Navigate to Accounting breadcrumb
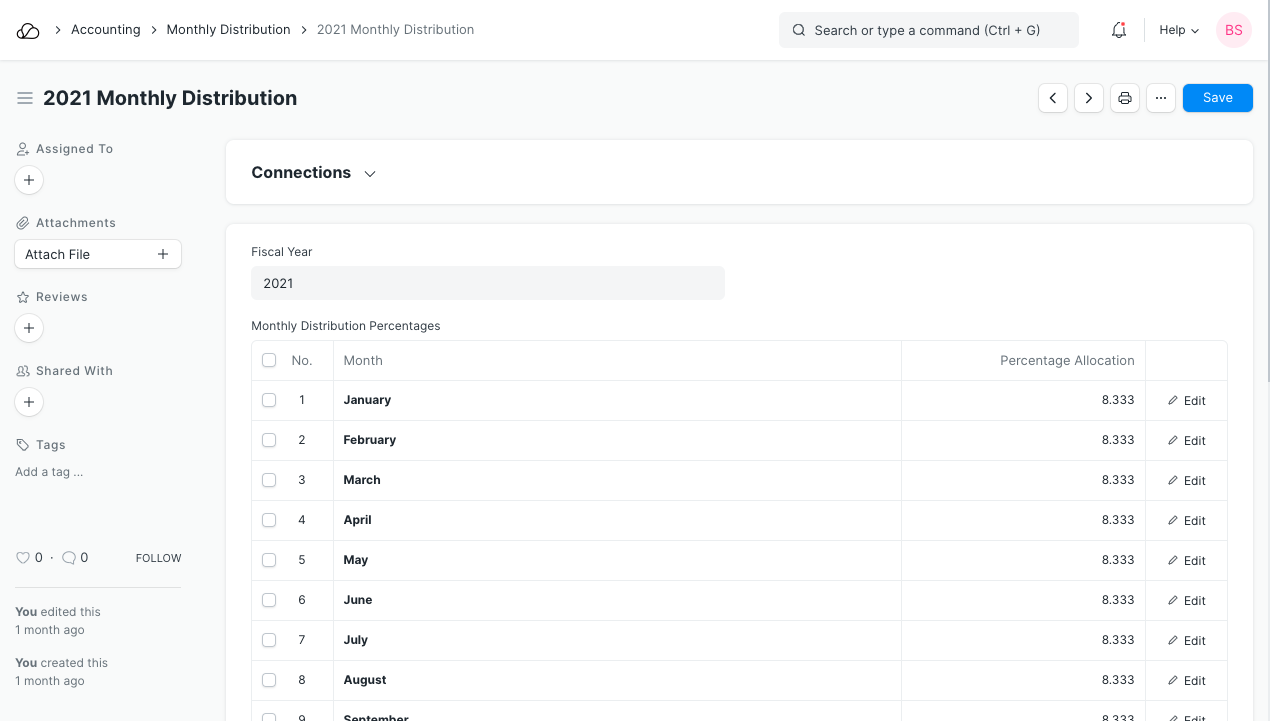The width and height of the screenshot is (1270, 721). click(105, 30)
